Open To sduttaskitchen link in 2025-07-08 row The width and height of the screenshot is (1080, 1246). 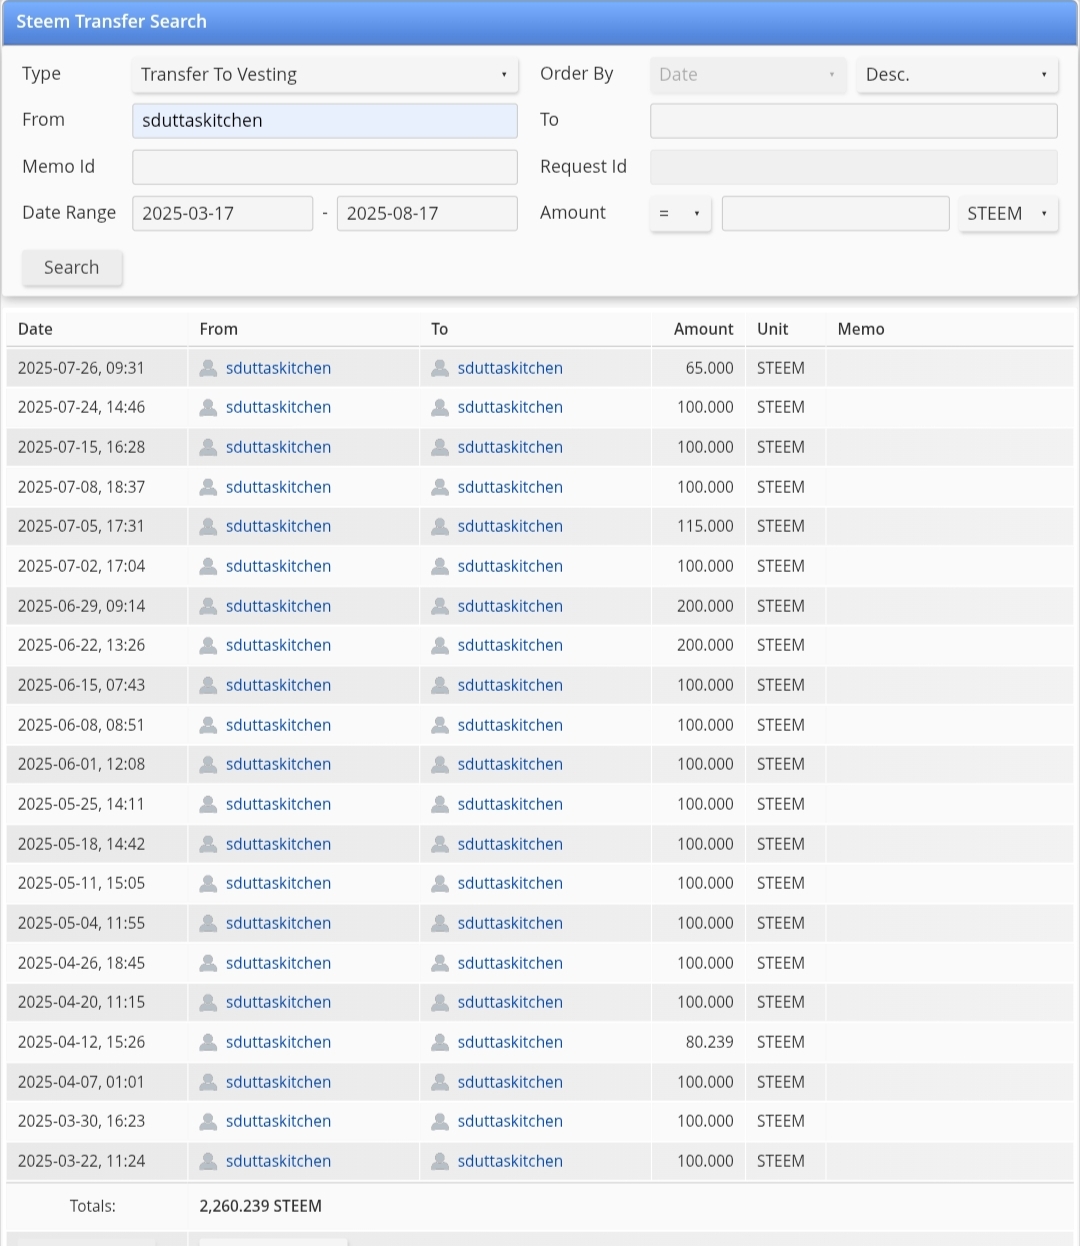510,487
